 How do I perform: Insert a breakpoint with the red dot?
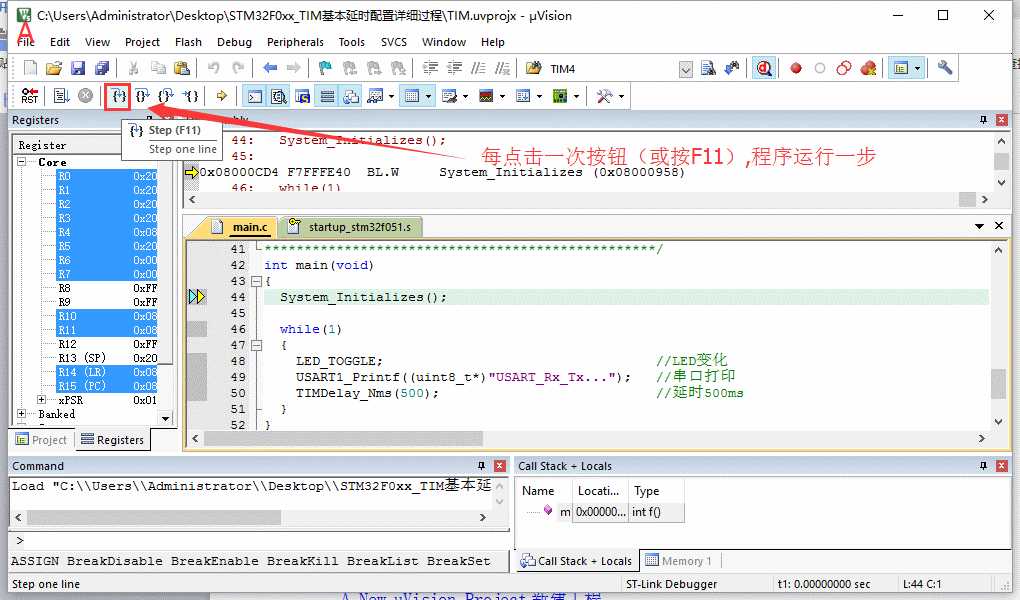tap(796, 68)
